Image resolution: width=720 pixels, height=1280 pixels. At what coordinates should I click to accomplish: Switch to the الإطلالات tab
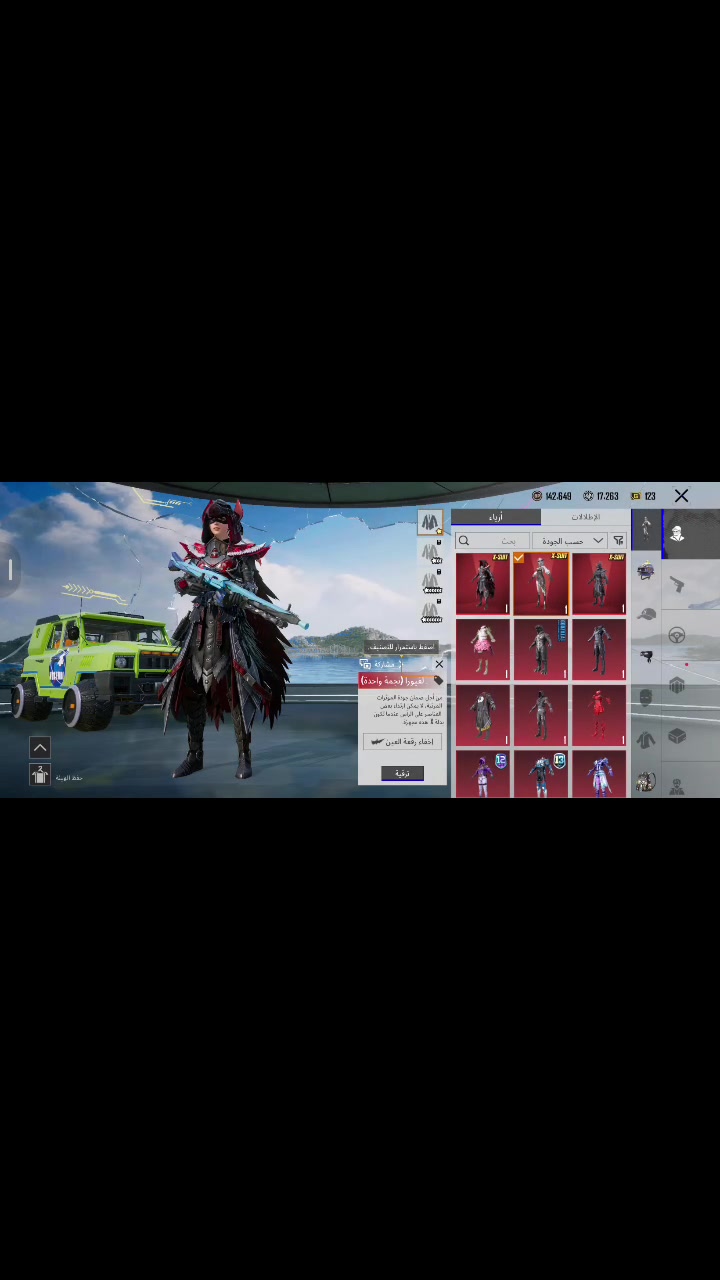pos(585,517)
